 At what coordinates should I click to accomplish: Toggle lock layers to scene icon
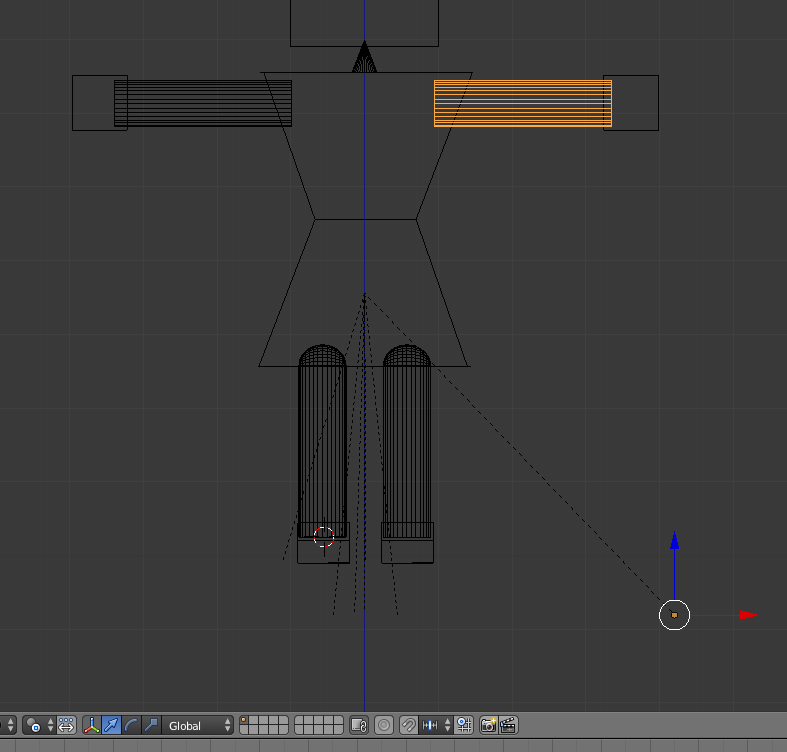click(x=360, y=725)
